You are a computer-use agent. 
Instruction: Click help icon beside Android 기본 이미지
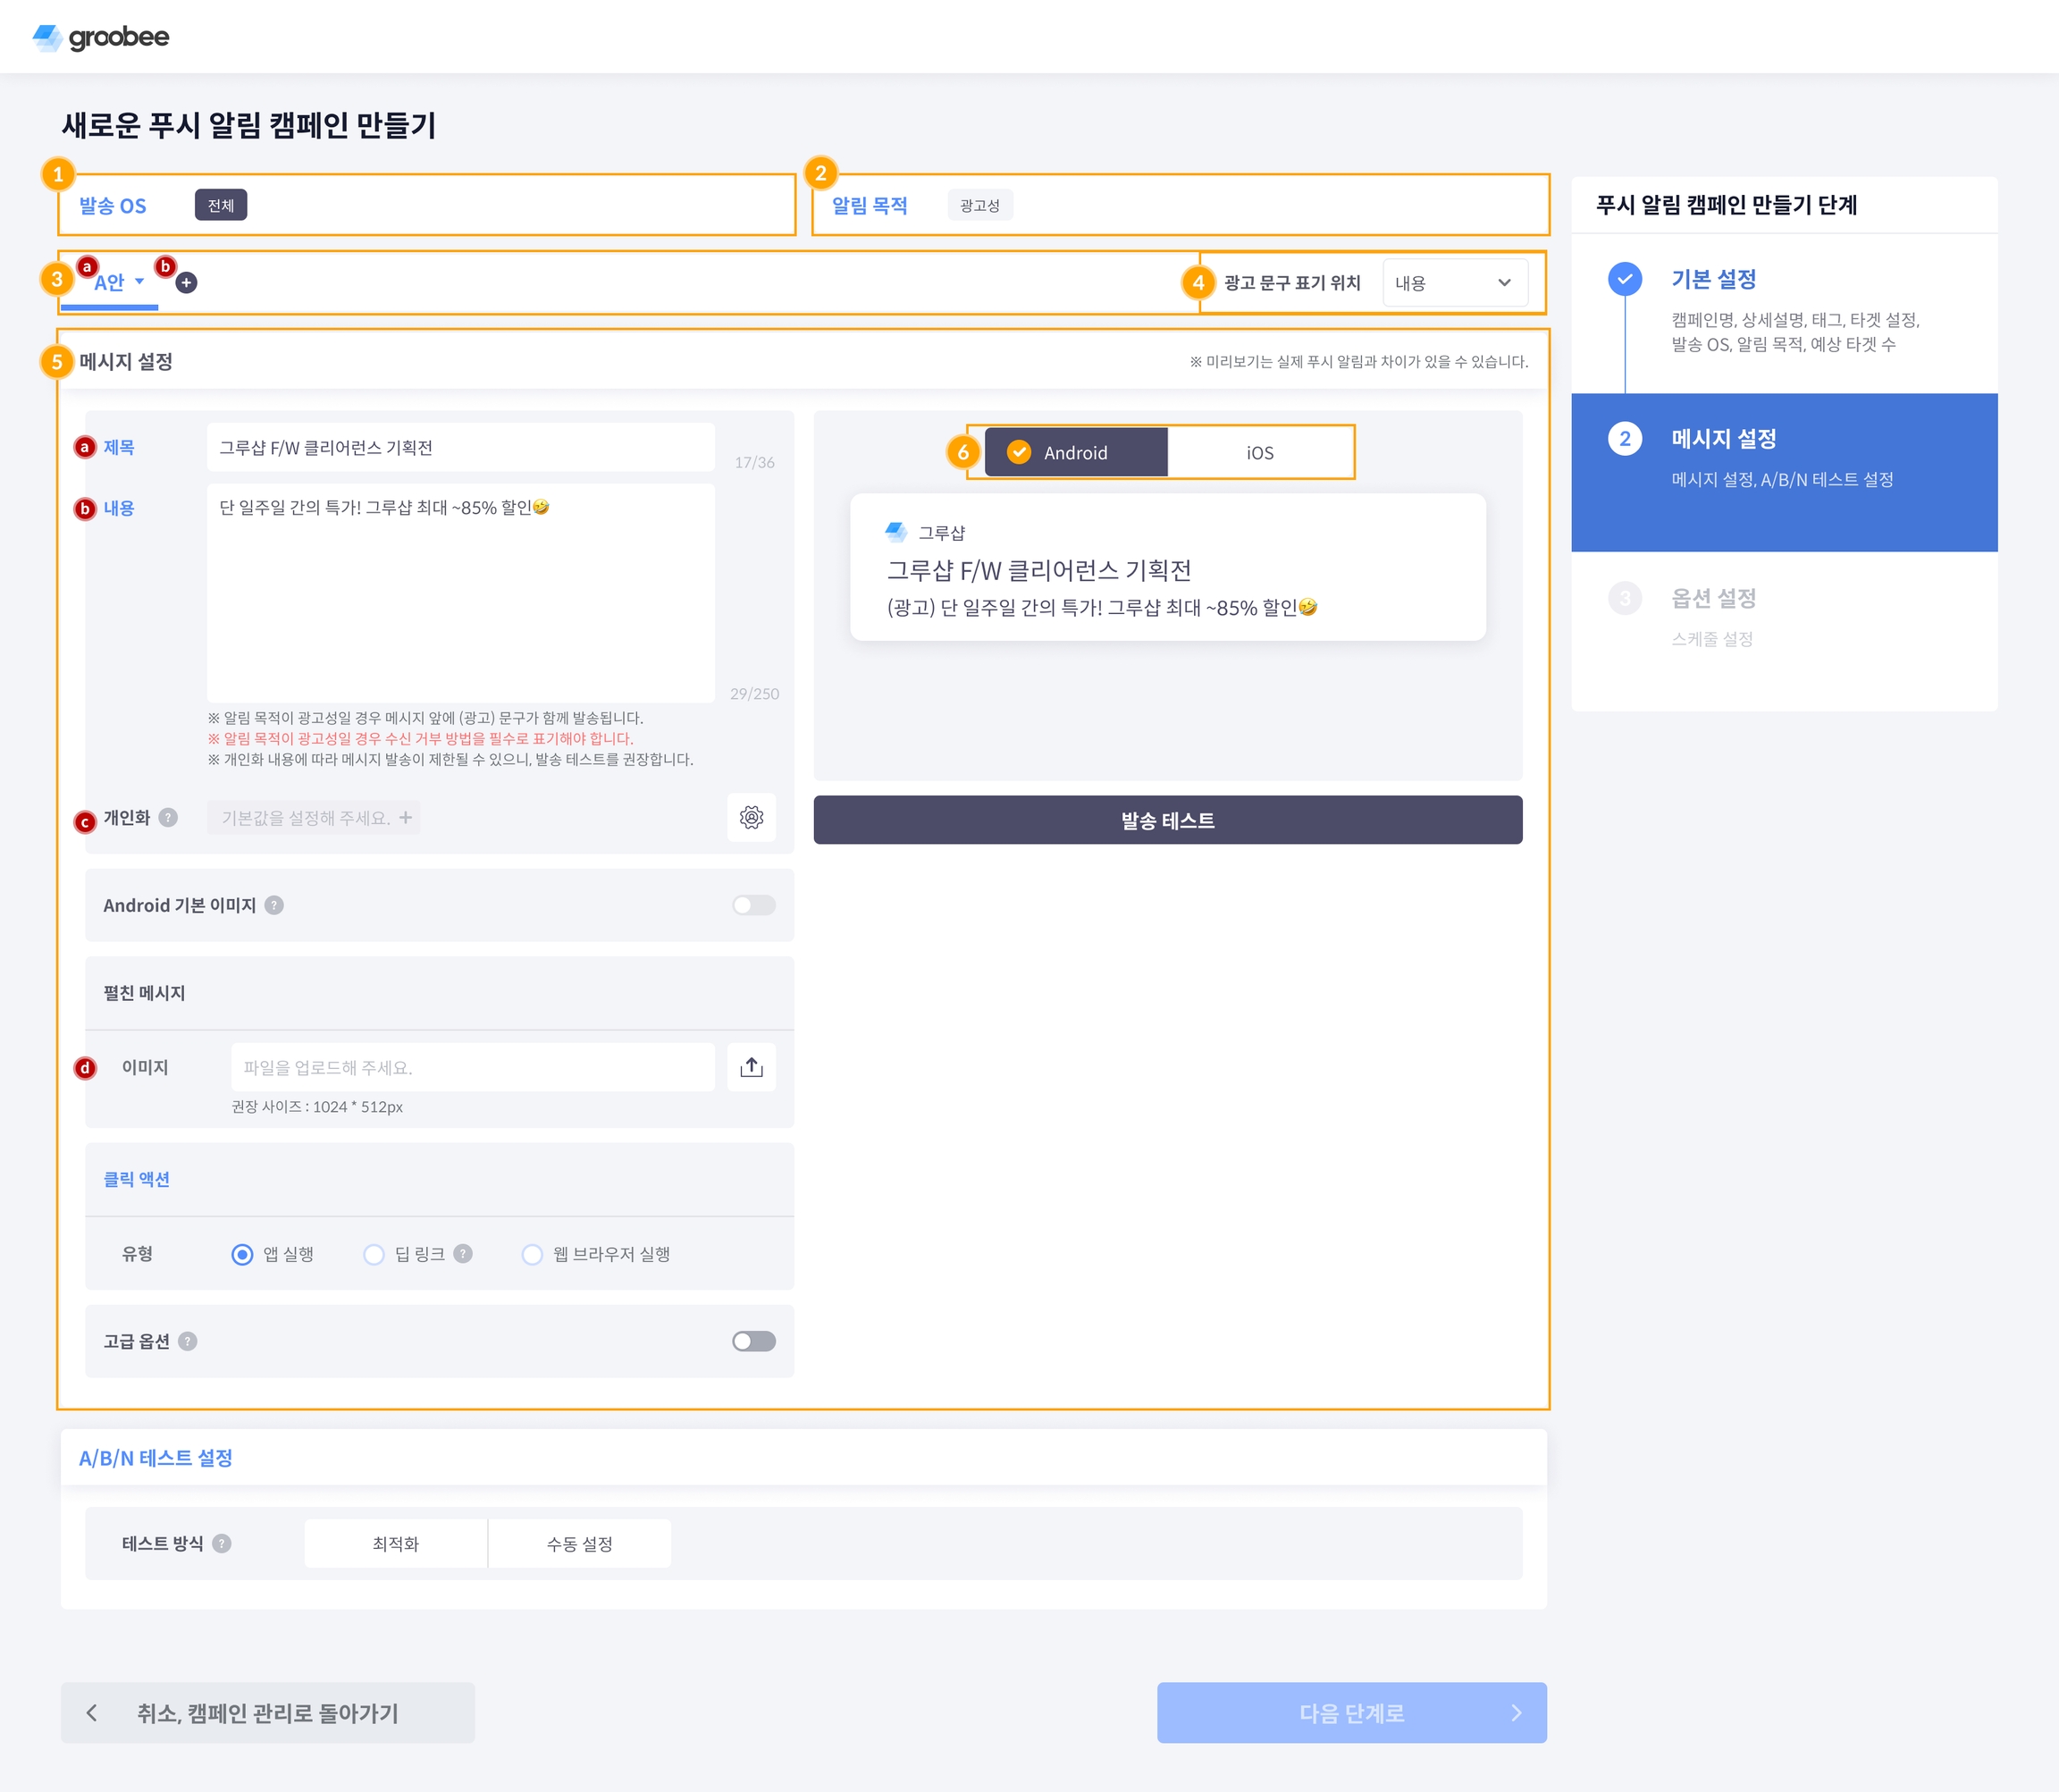tap(274, 905)
